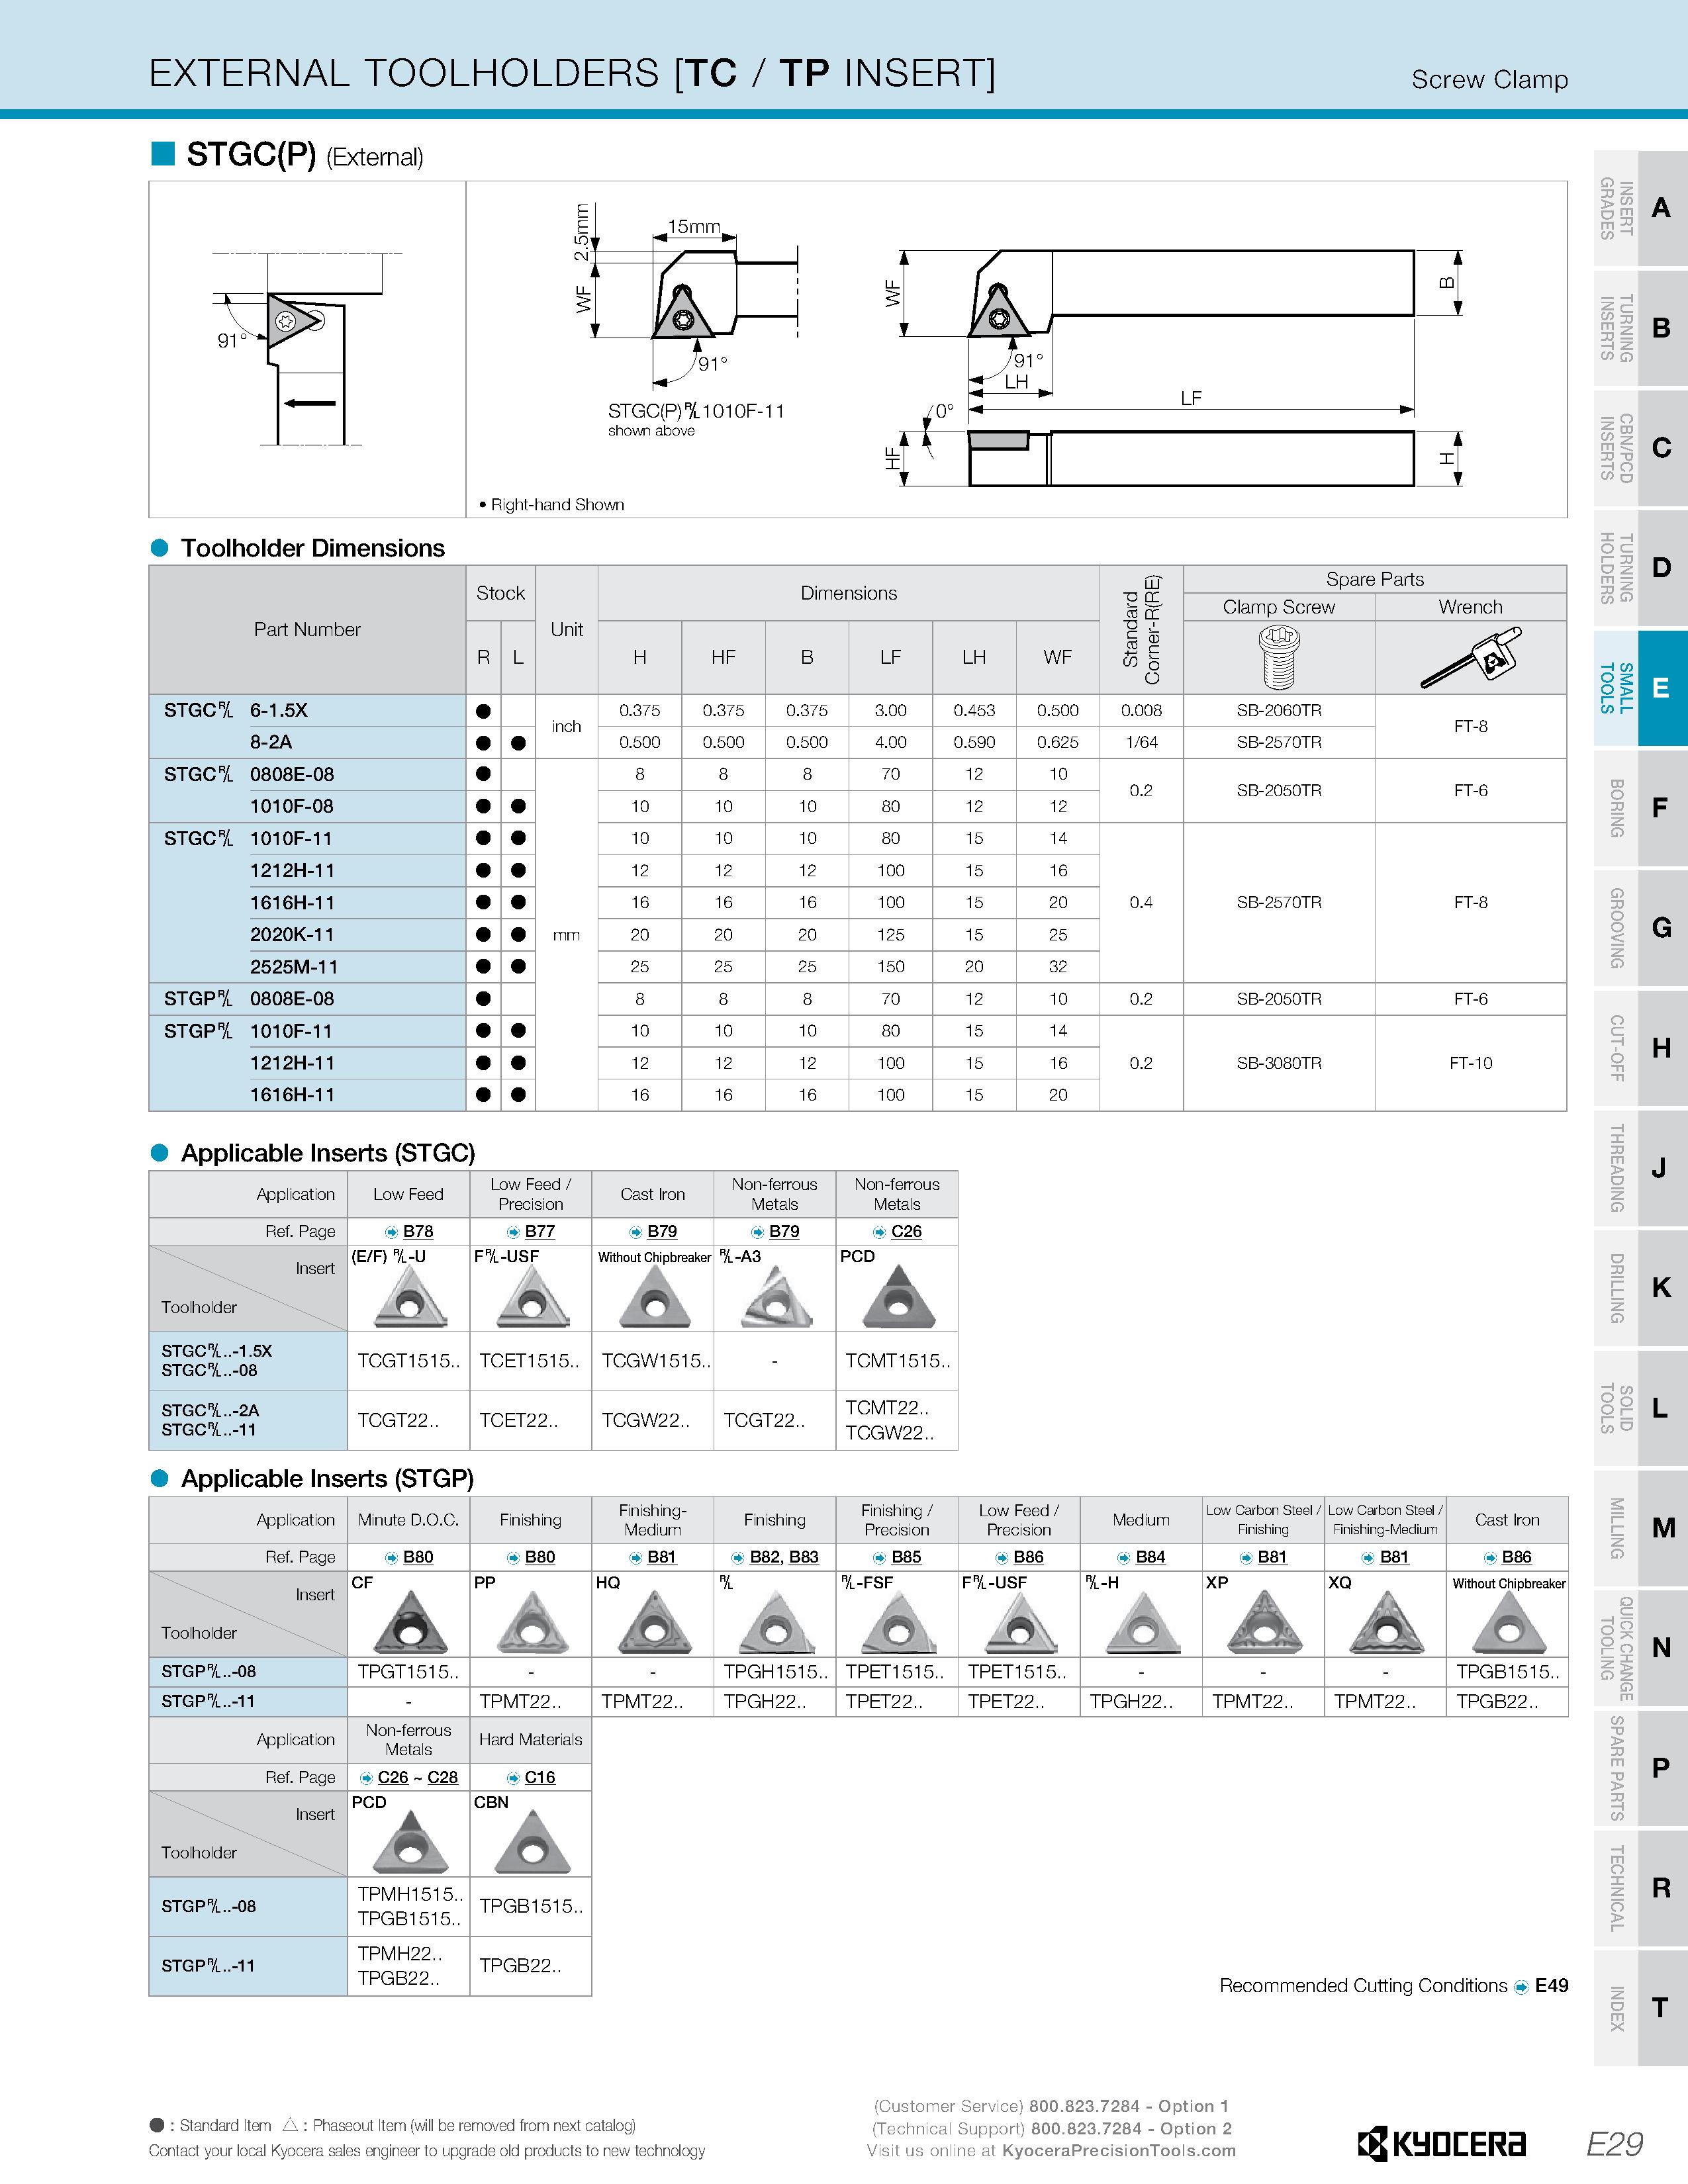
Task: Switch to section tab F Boring
Action: [1641, 808]
